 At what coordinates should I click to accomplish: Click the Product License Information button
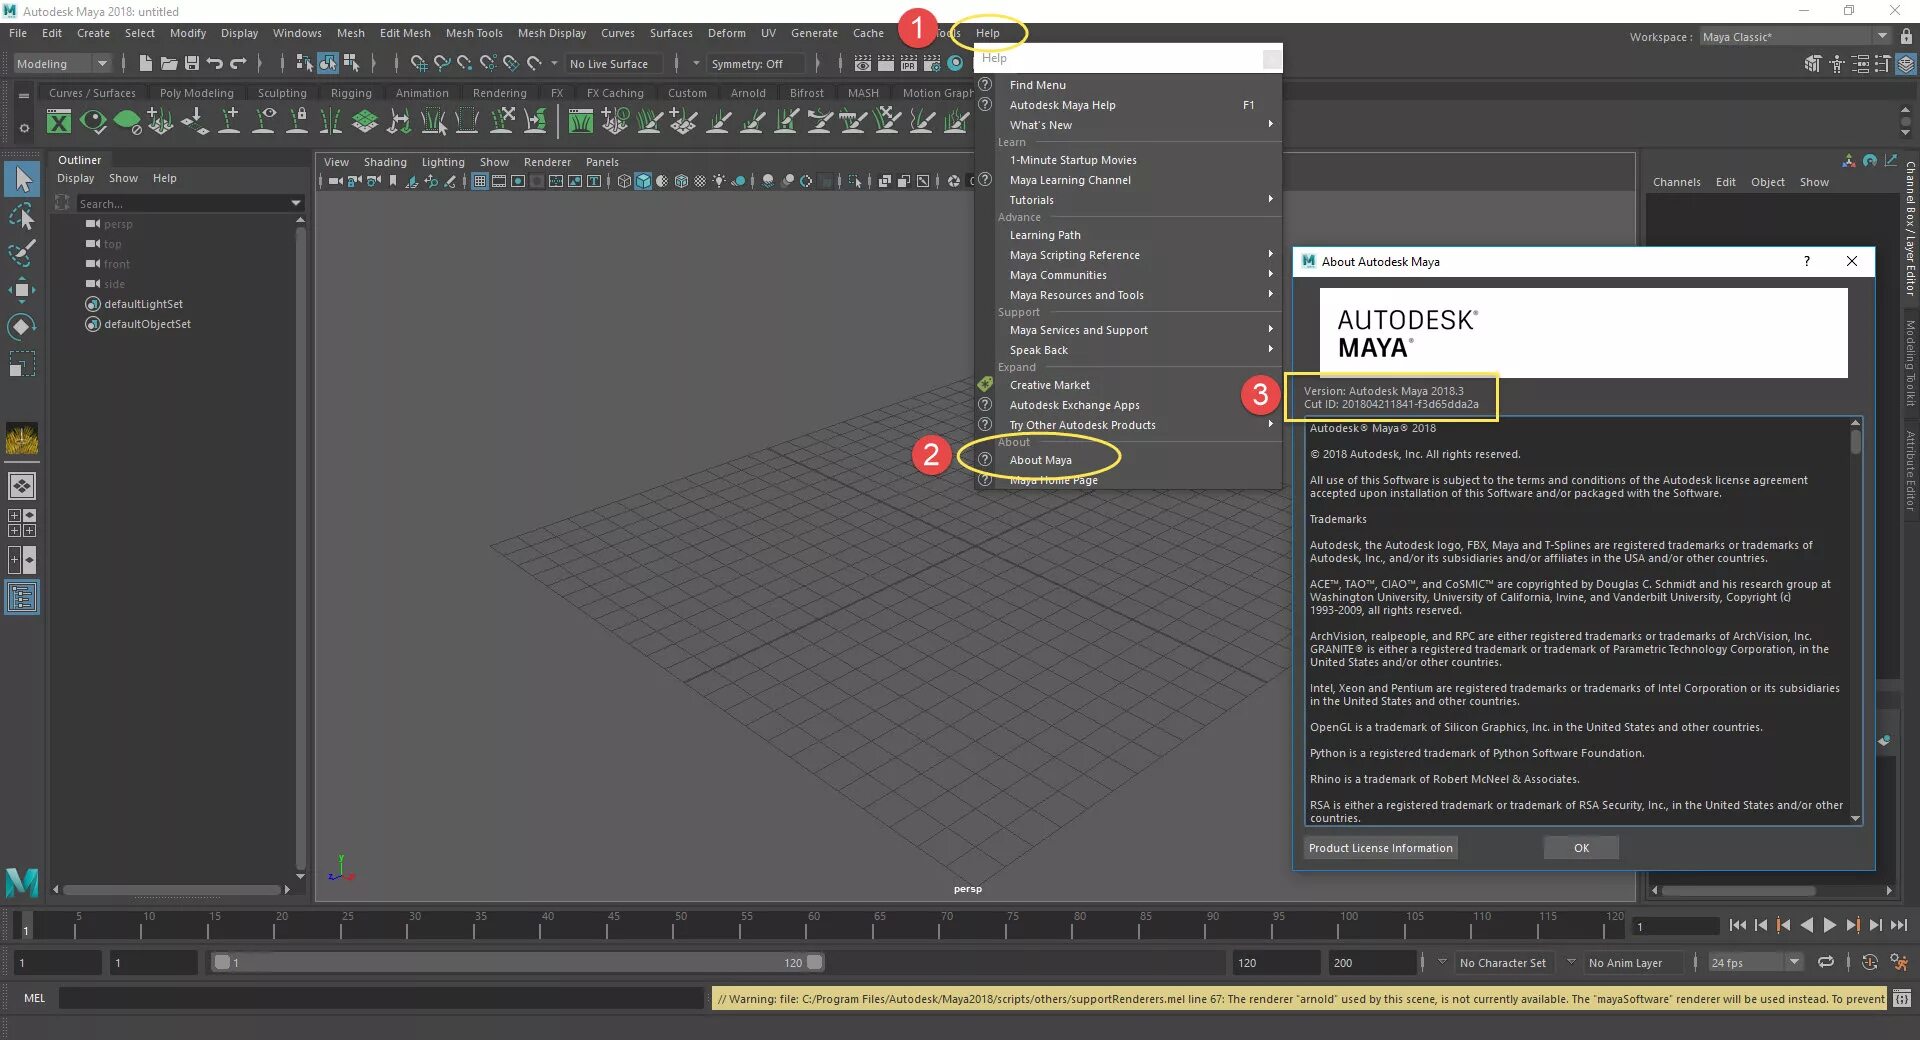(1380, 848)
